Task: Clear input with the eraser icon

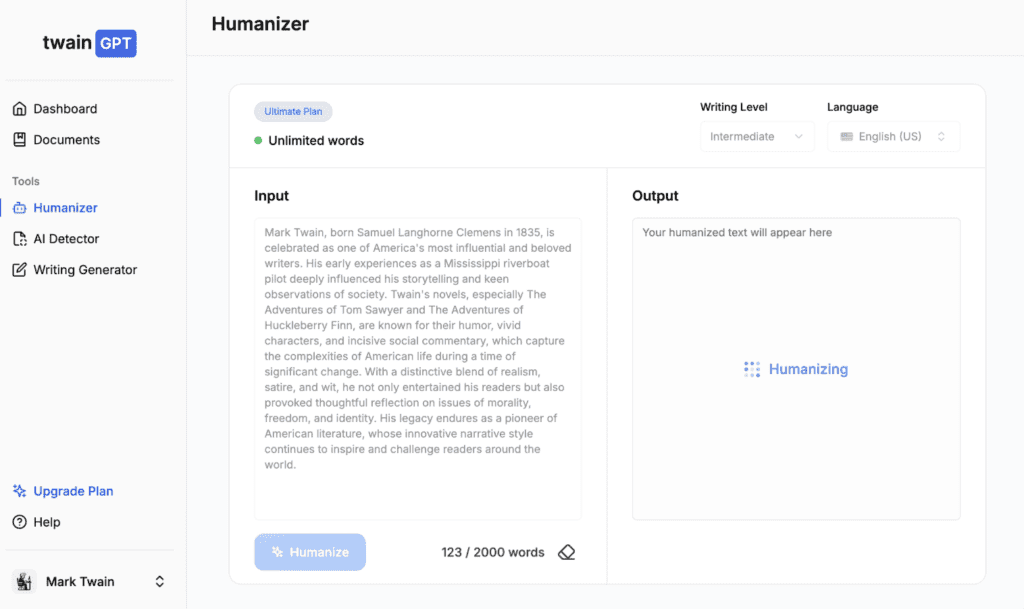Action: [x=567, y=552]
